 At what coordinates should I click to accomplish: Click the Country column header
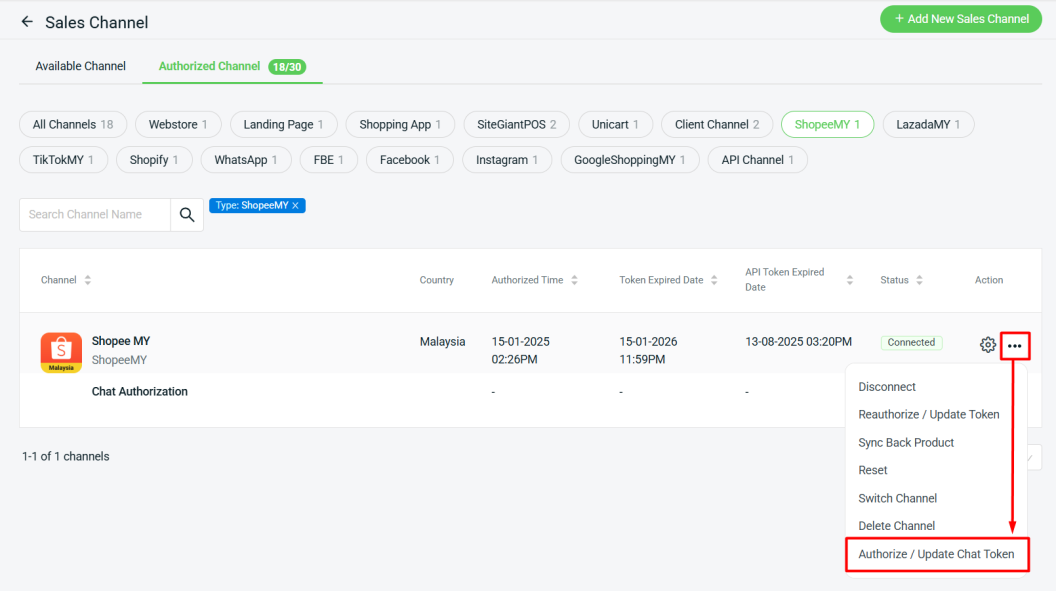[436, 280]
